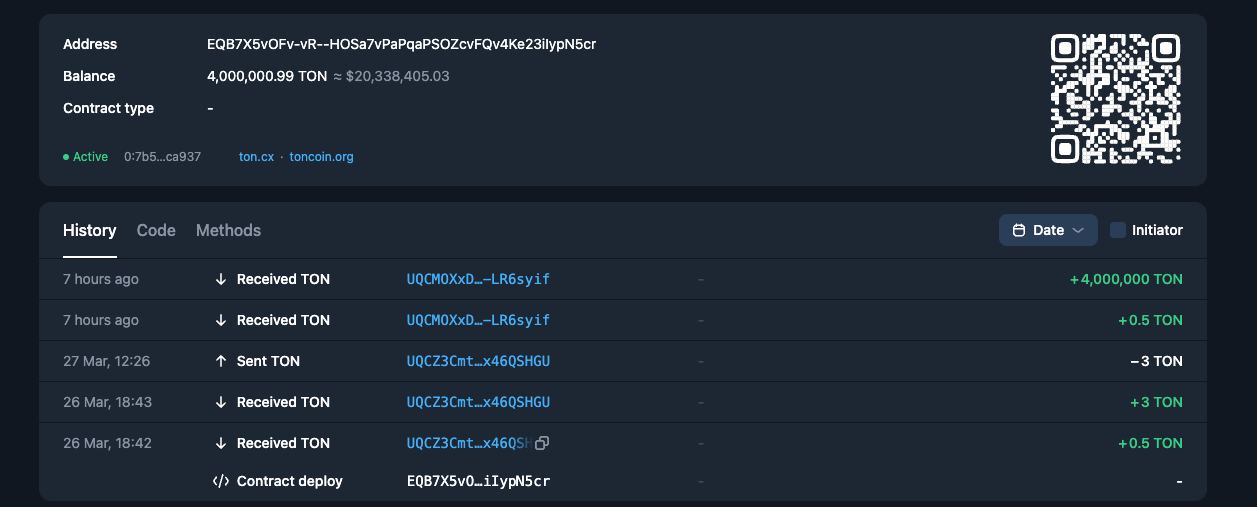Screen dimensions: 1257x507
Task: Select the History tab
Action: point(89,230)
